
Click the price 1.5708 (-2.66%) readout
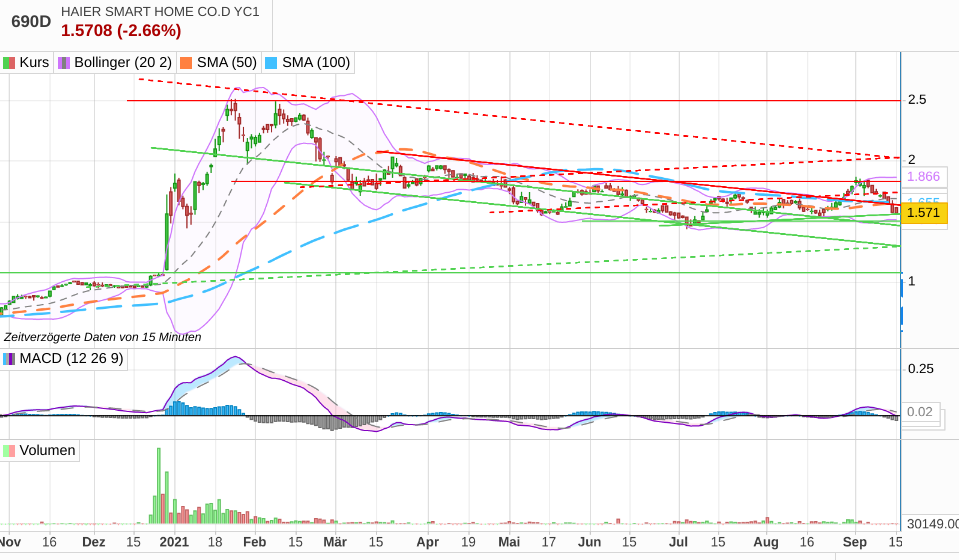pos(121,31)
